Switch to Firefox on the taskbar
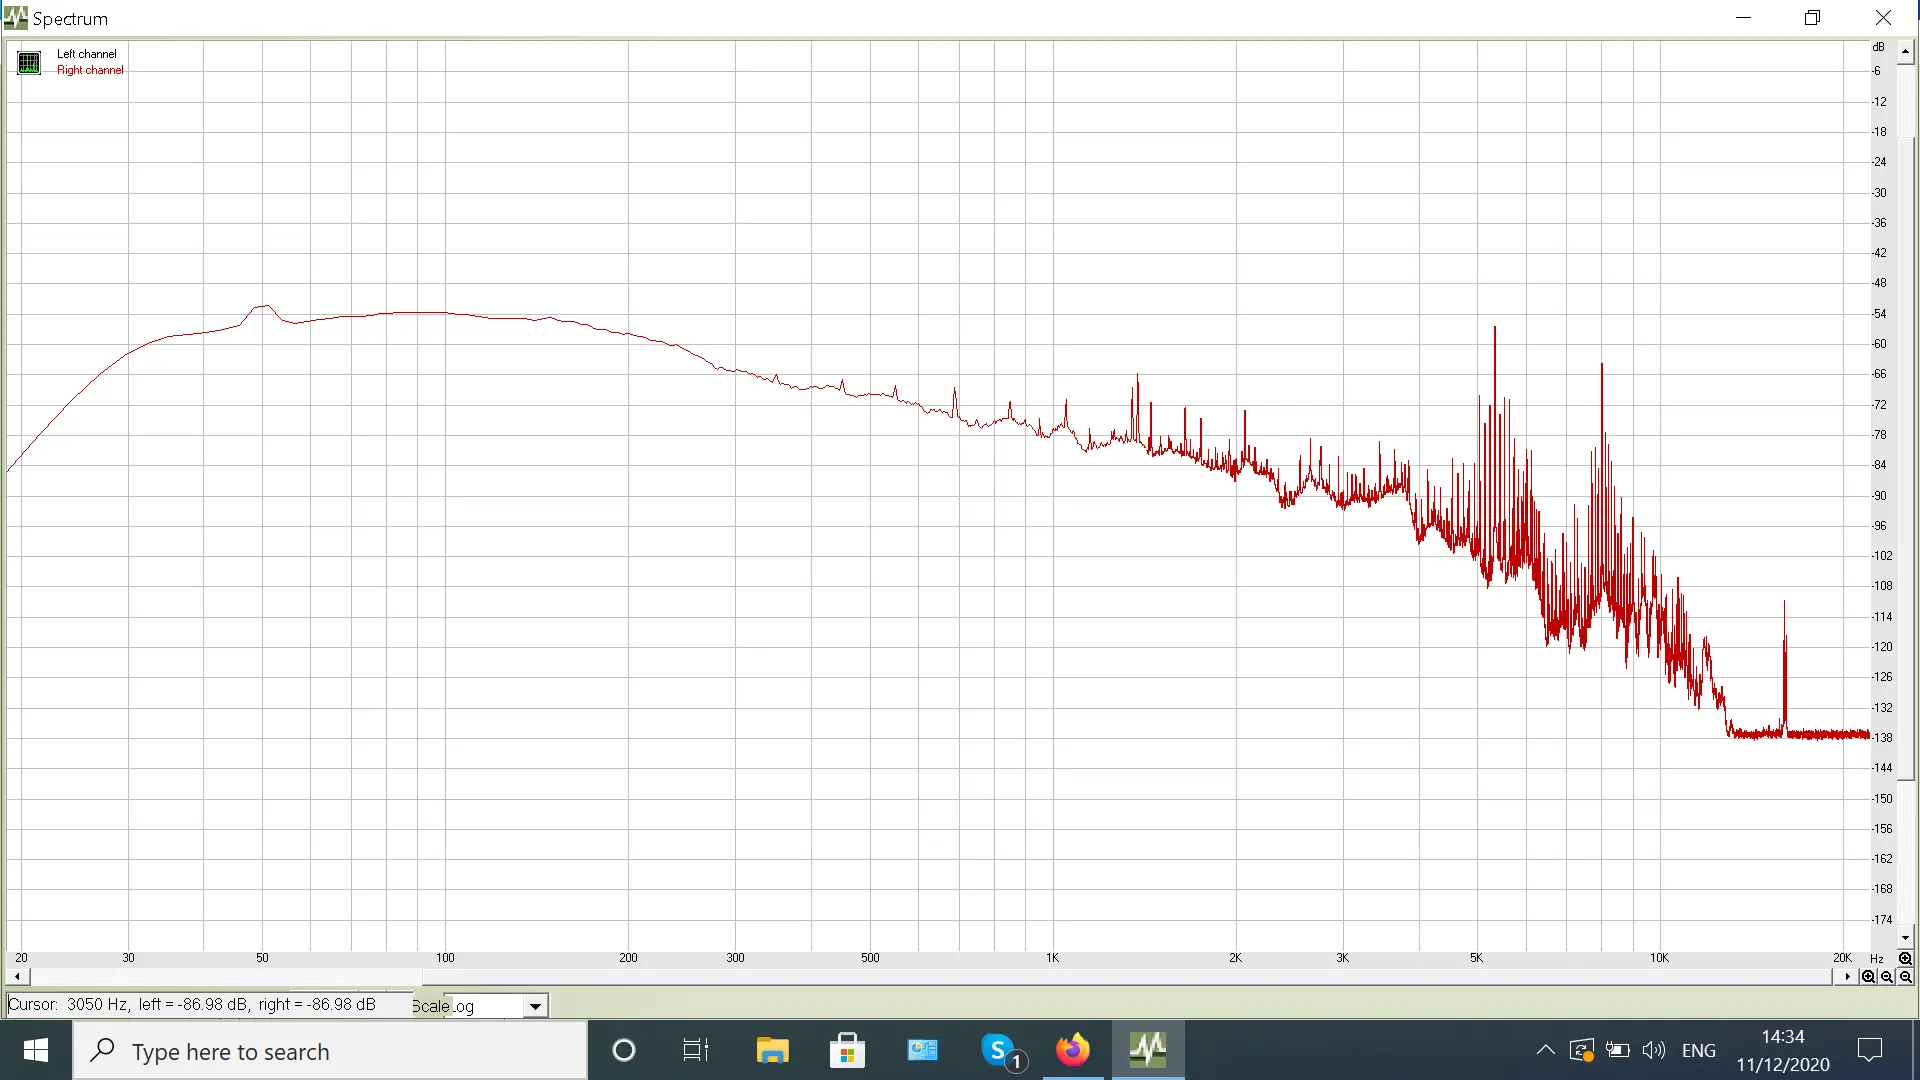The width and height of the screenshot is (1920, 1080). click(1073, 1051)
